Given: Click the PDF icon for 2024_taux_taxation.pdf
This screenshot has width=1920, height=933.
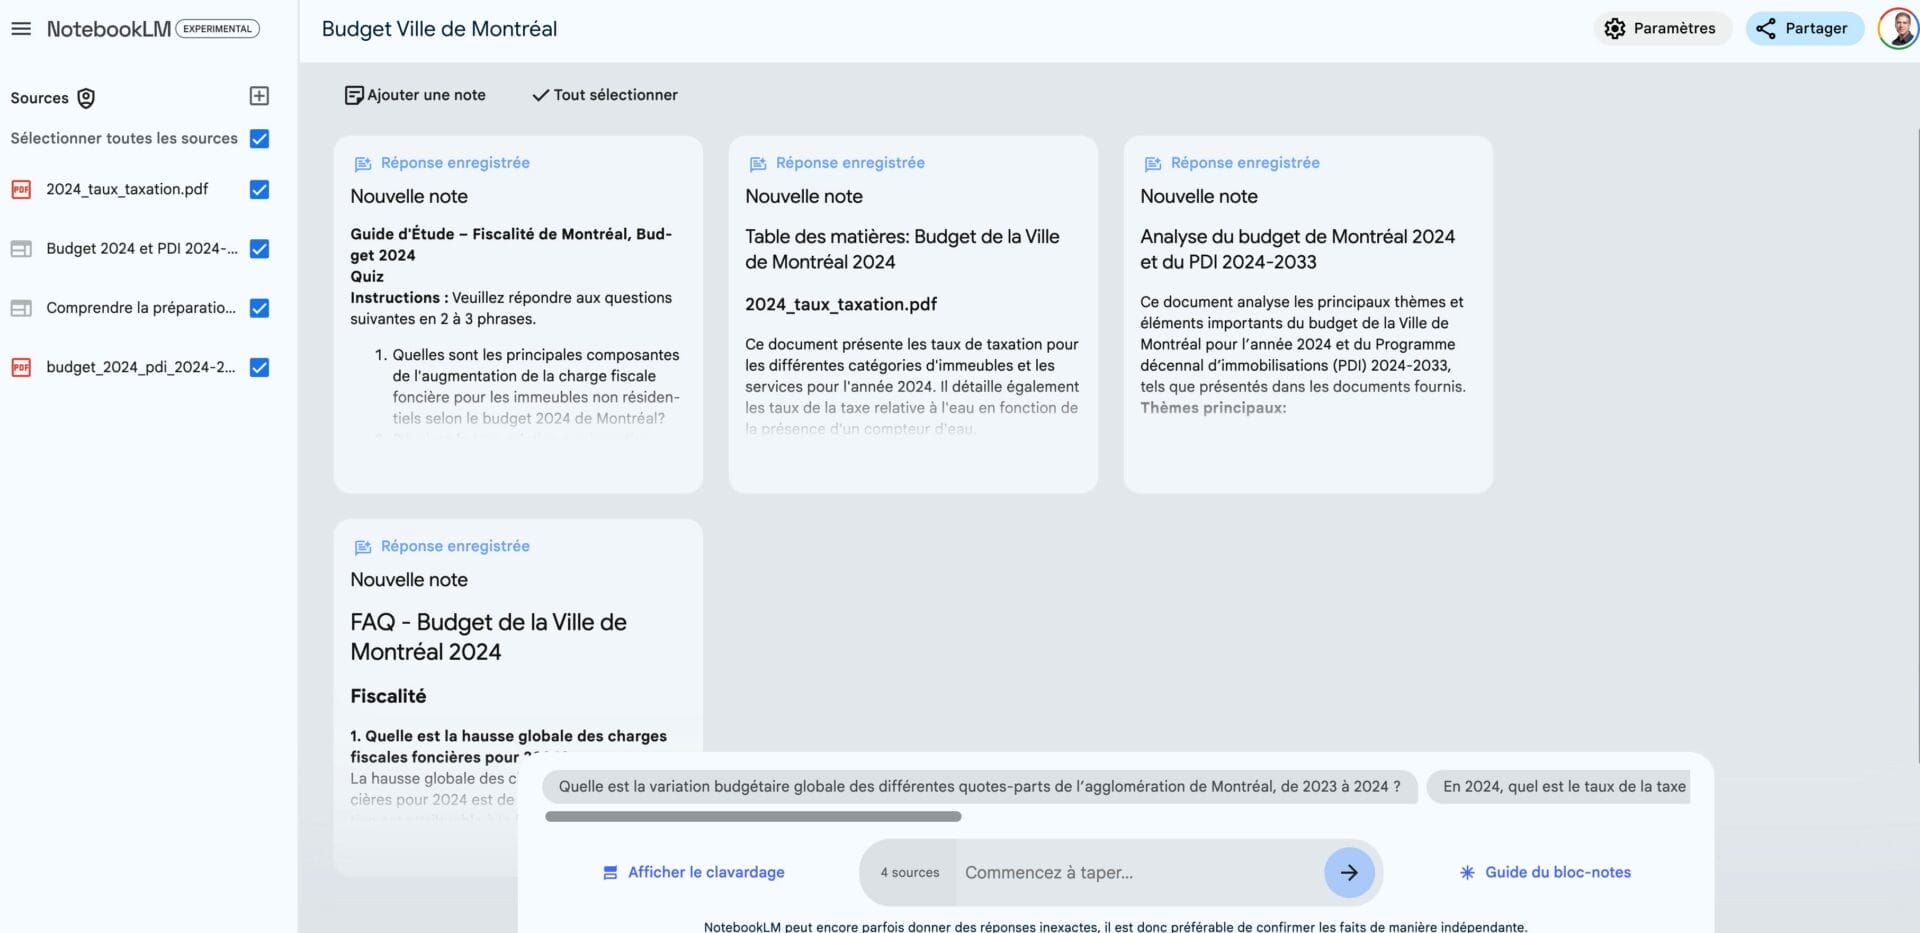Looking at the screenshot, I should [21, 189].
